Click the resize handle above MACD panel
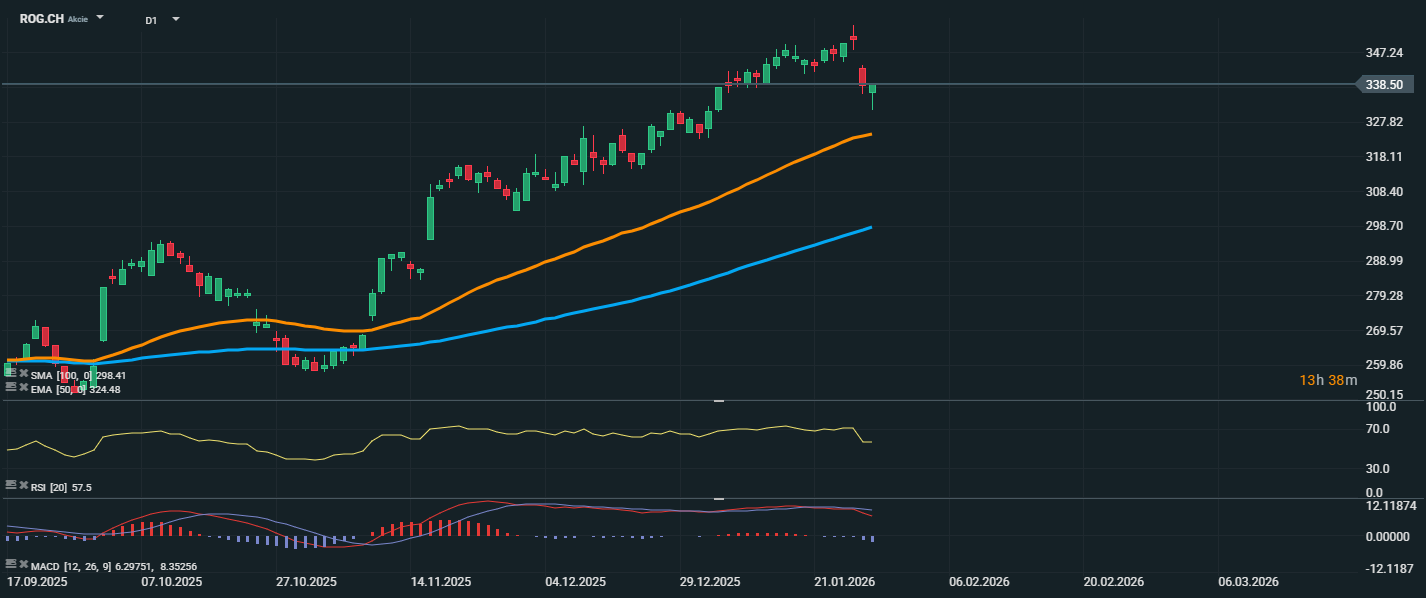Screen dimensions: 1426x598 [x=718, y=498]
